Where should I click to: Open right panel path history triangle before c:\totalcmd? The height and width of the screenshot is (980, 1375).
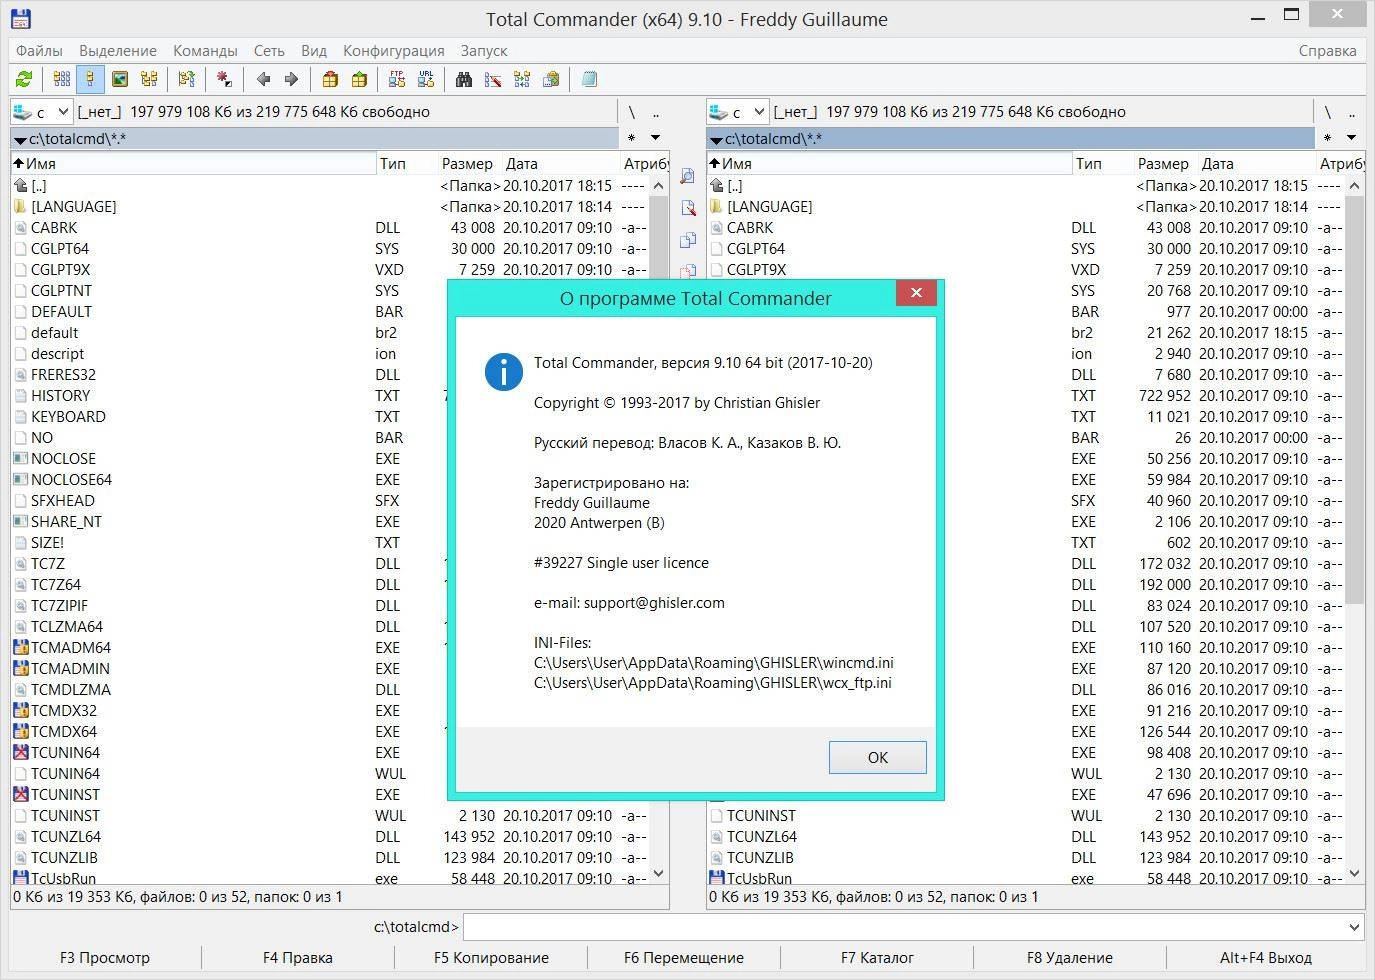click(x=716, y=140)
